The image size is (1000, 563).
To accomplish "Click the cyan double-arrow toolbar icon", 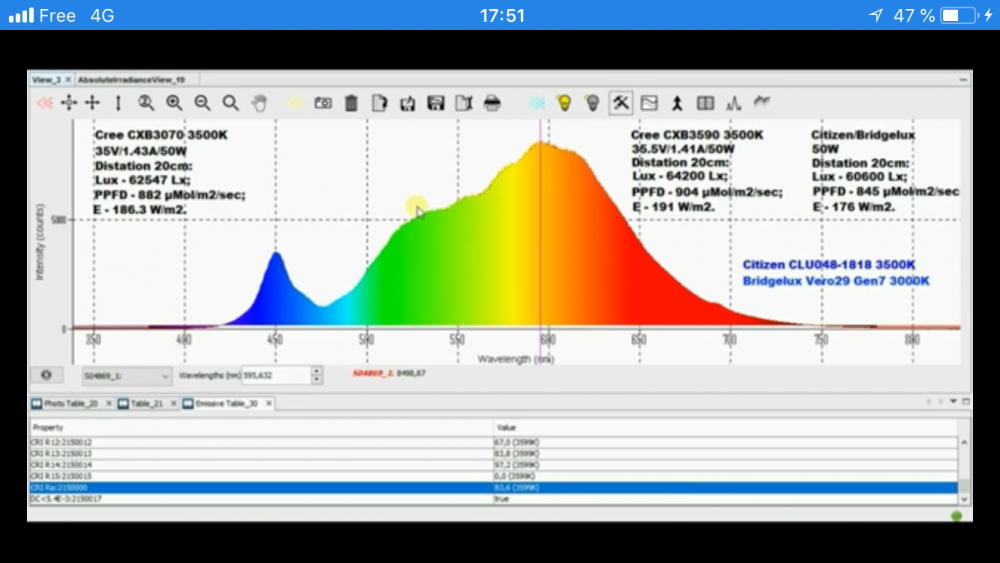I will point(537,103).
